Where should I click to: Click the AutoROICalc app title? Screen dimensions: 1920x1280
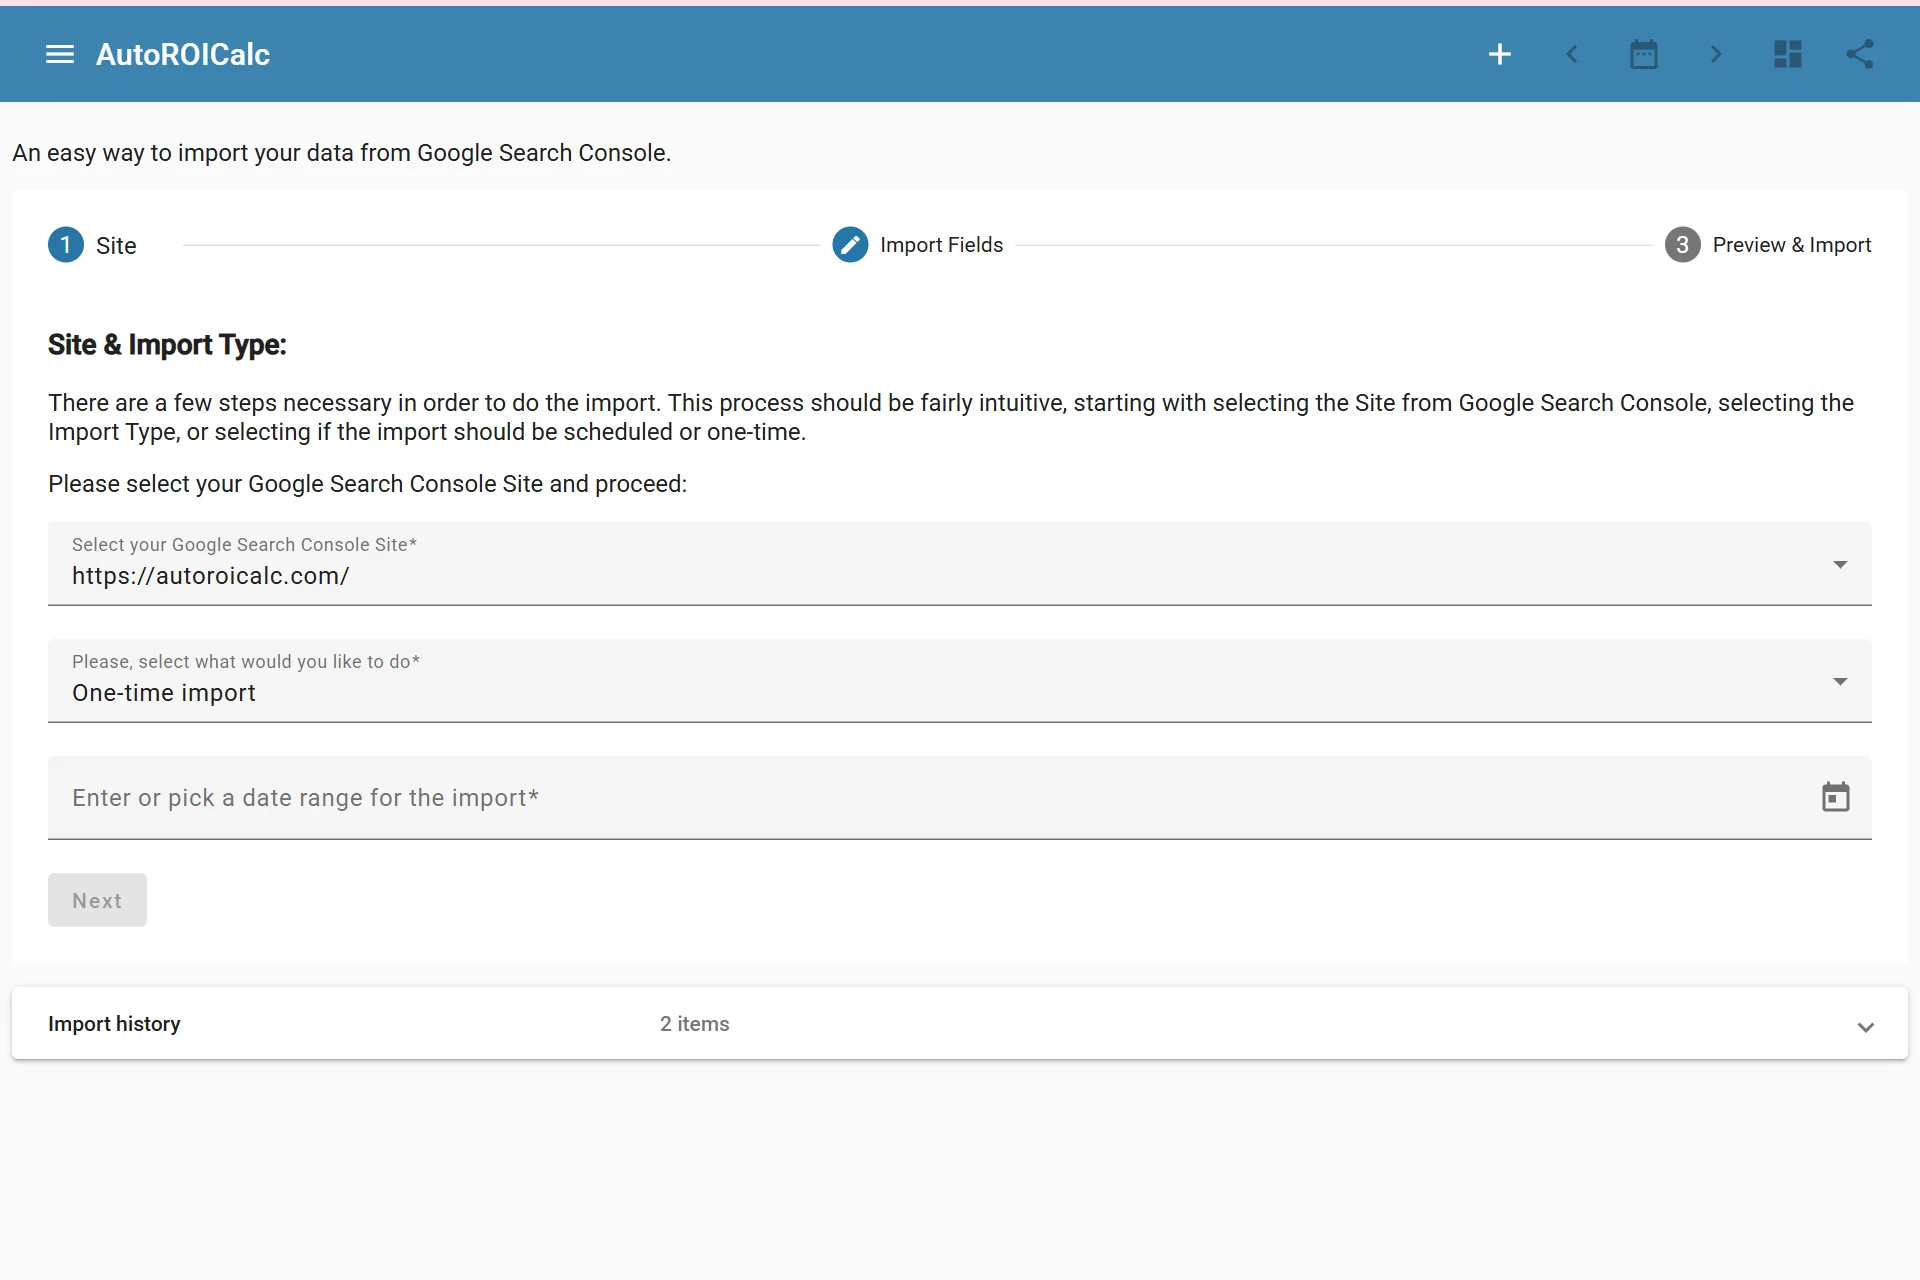tap(183, 54)
